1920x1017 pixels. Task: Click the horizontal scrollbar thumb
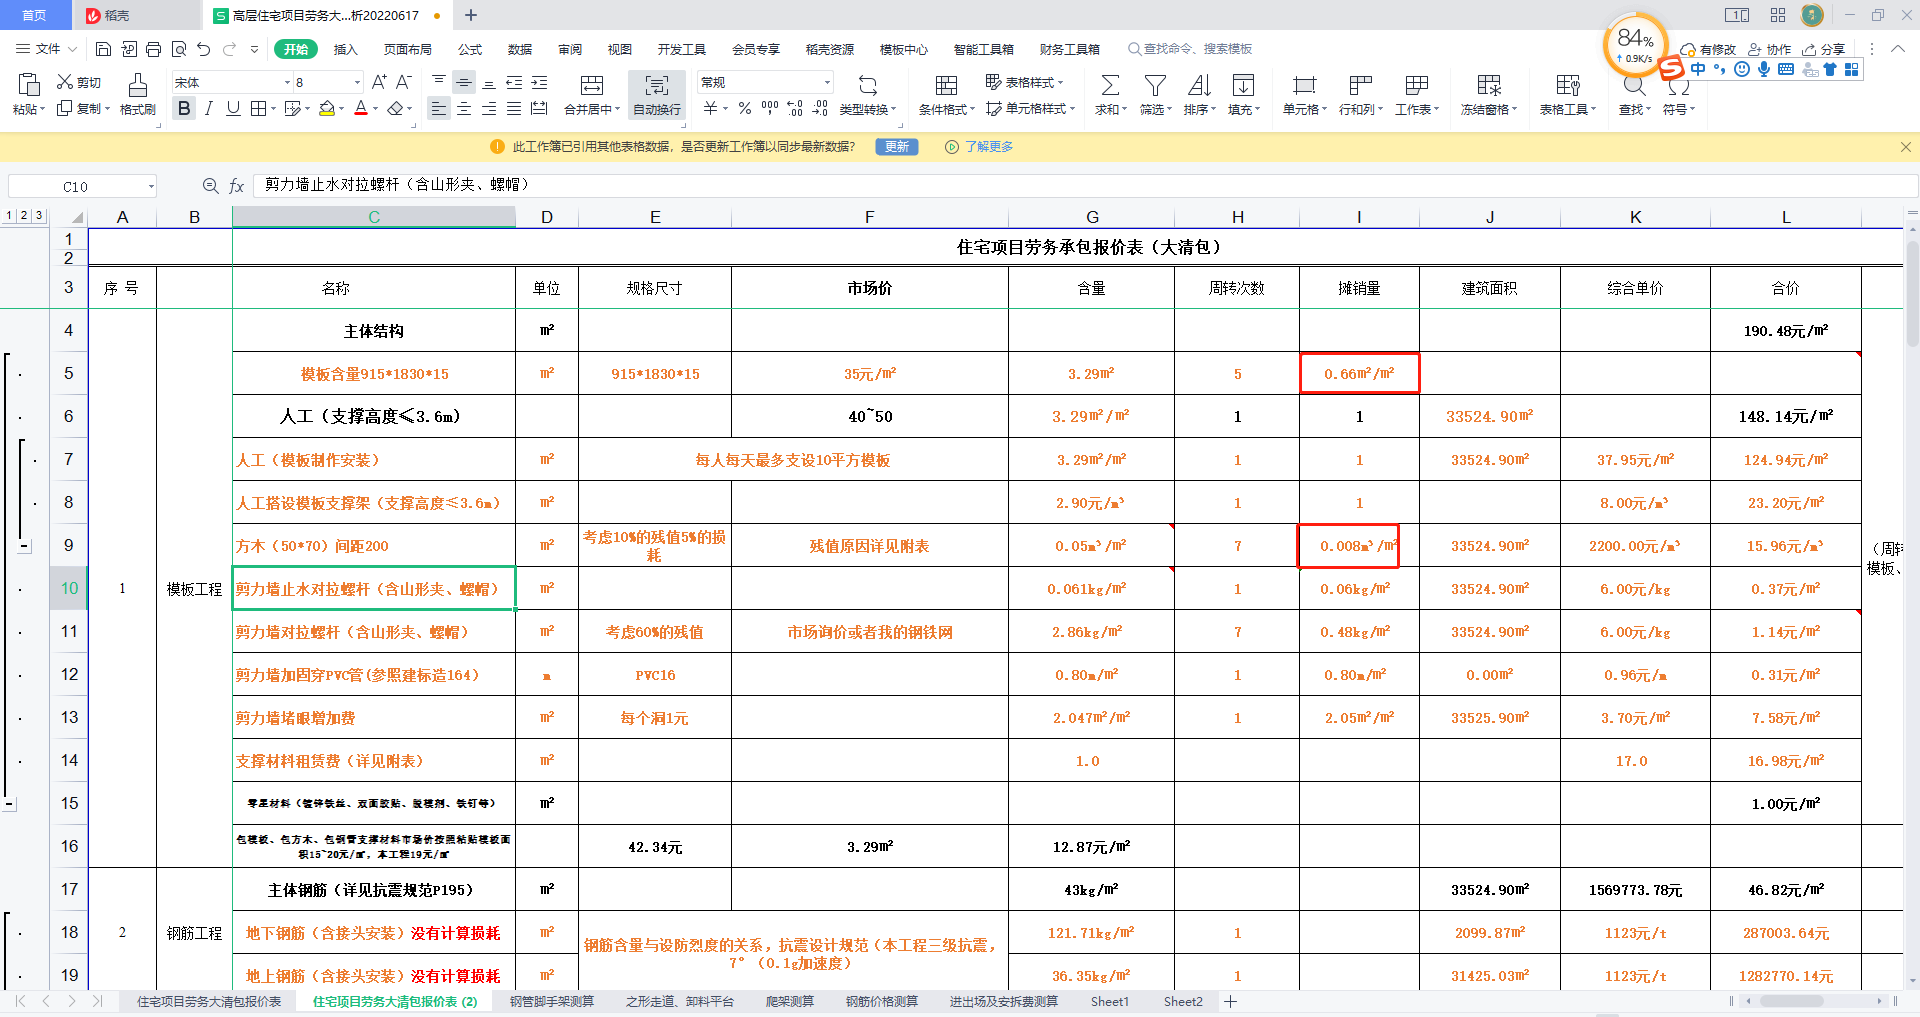coord(1791,1001)
